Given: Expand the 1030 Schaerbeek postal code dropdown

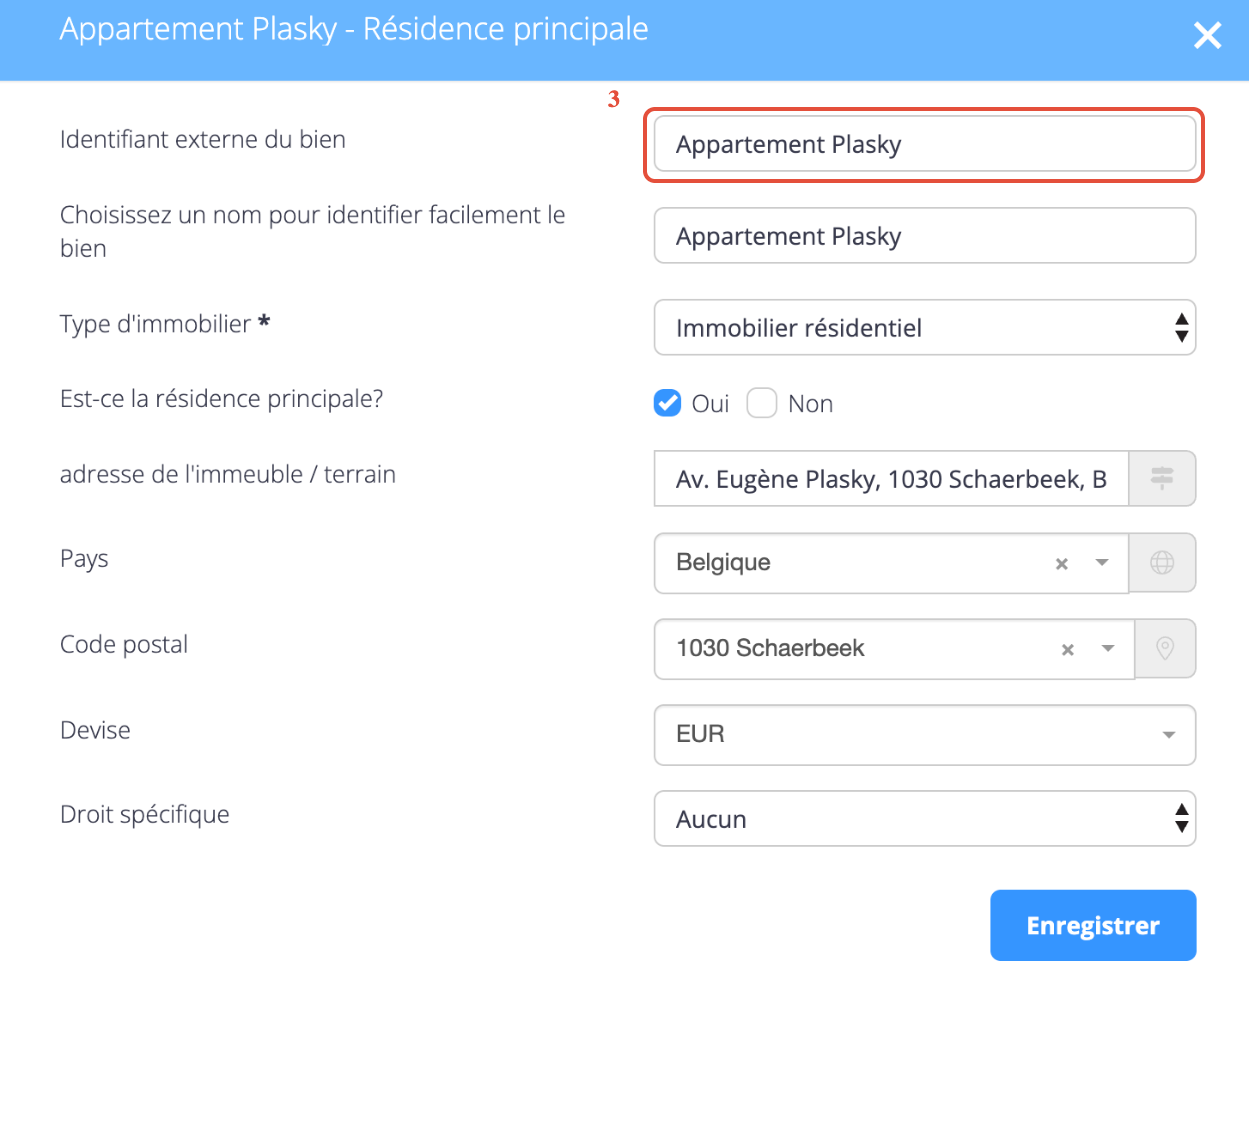Looking at the screenshot, I should click(x=1108, y=649).
